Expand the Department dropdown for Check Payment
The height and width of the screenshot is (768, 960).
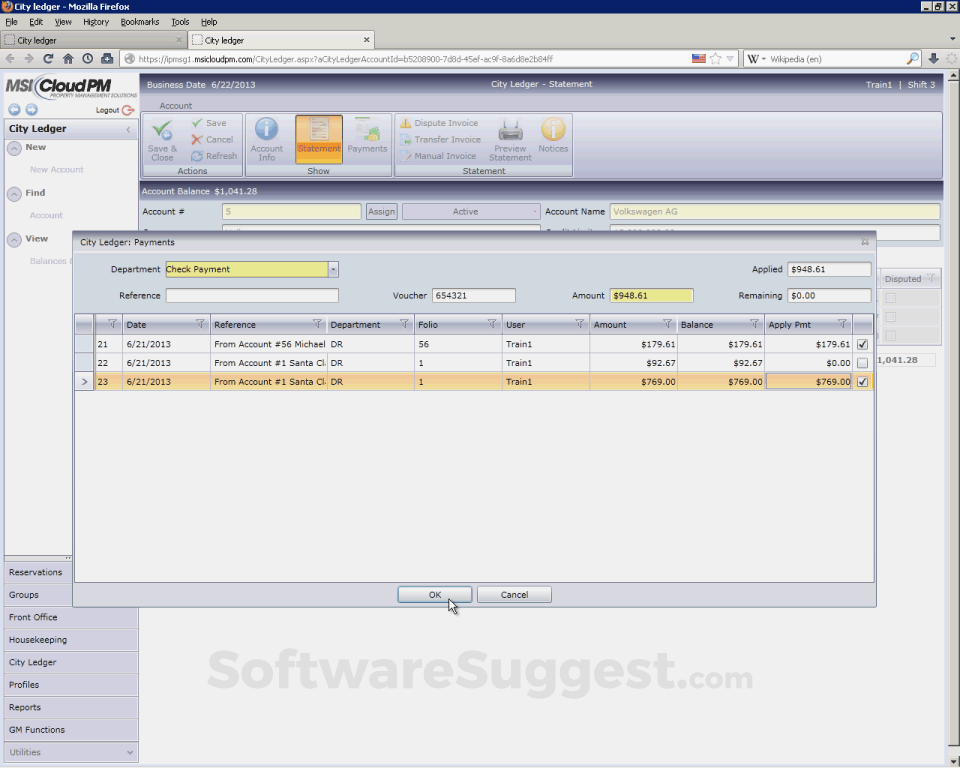click(333, 269)
